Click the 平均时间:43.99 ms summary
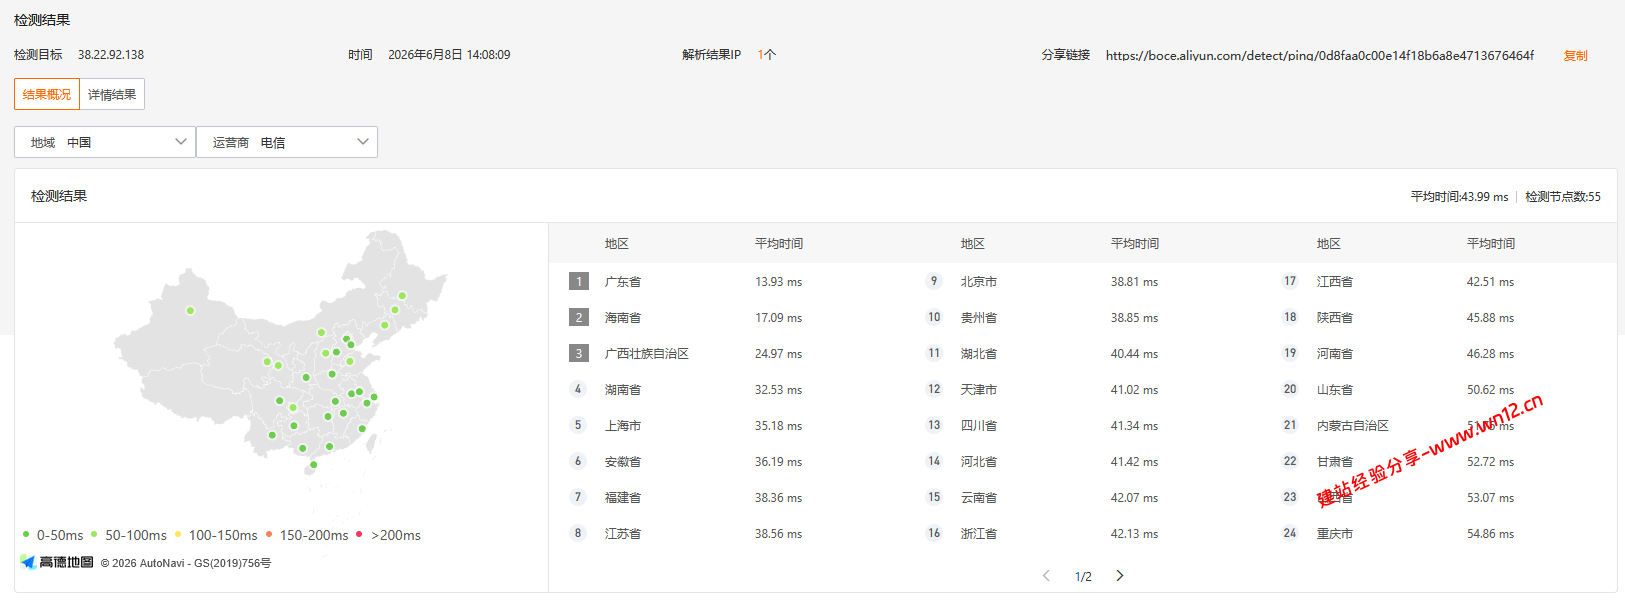The width and height of the screenshot is (1625, 604). pyautogui.click(x=1459, y=197)
